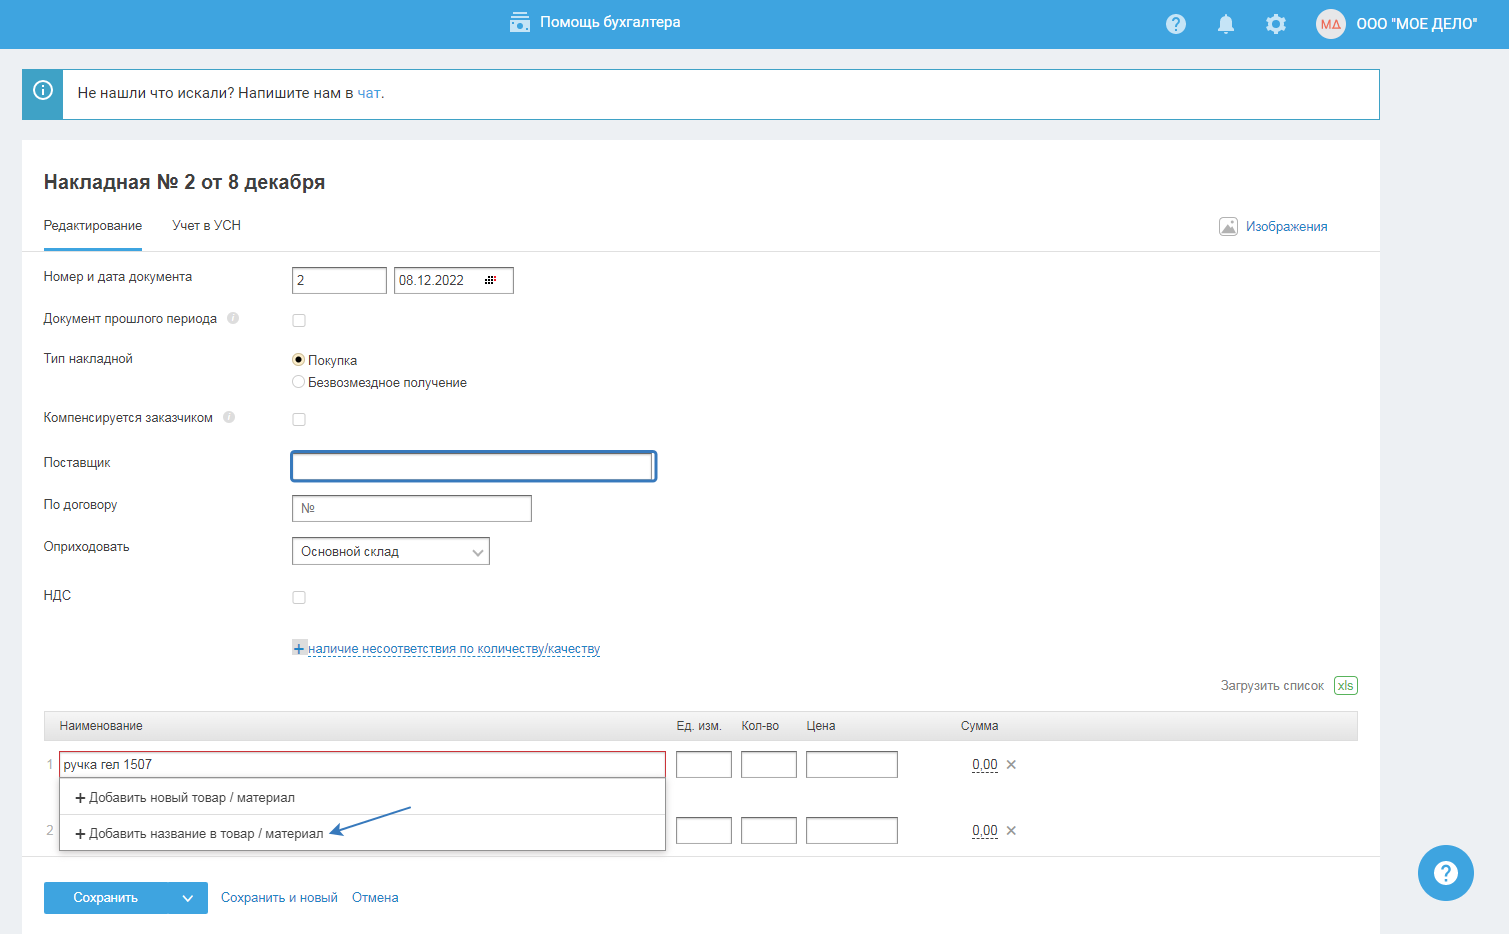Click the Поставщик input field

(x=472, y=467)
